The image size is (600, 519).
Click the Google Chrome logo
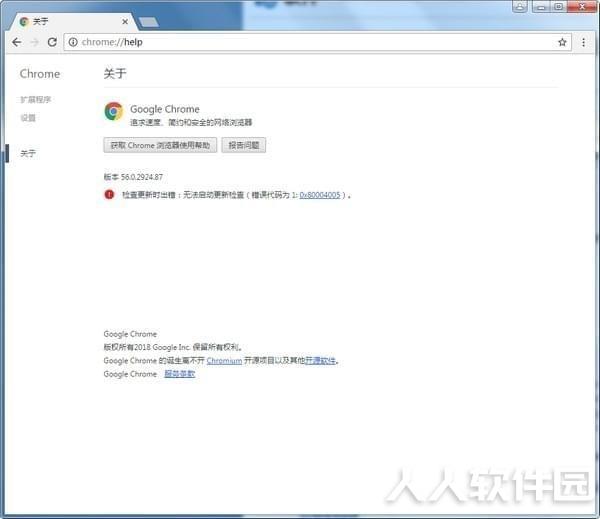(114, 111)
